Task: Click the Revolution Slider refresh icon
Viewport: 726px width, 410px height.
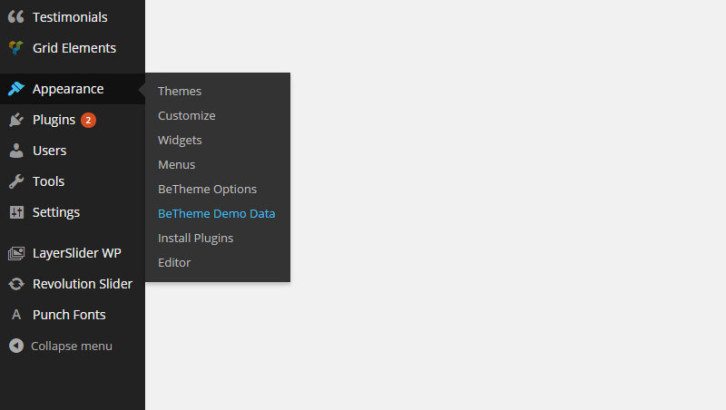Action: [x=16, y=284]
